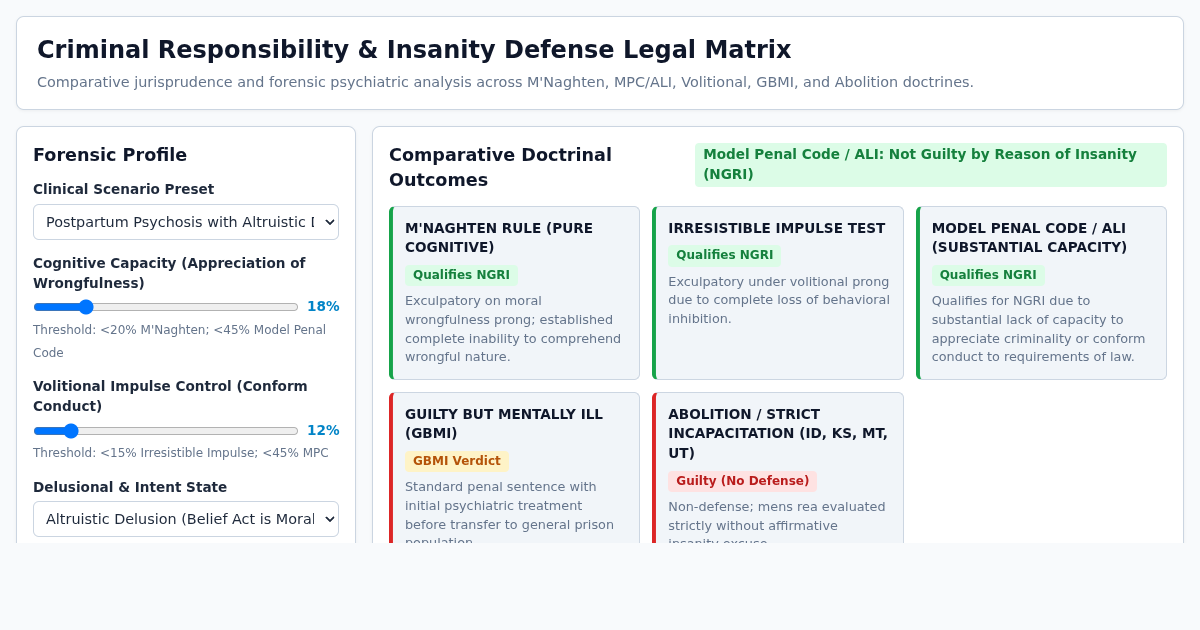Image resolution: width=1200 pixels, height=630 pixels.
Task: Click the M'Naghten exculpatory description text
Action: [x=513, y=329]
